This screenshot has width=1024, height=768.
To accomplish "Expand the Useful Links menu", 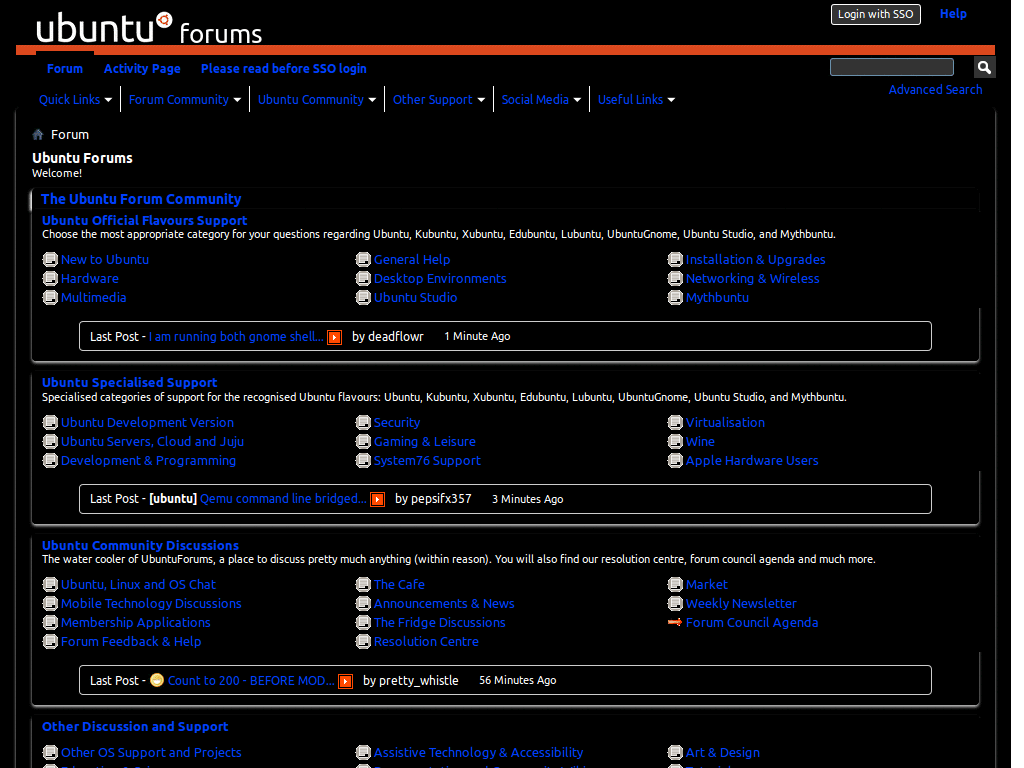I will [636, 99].
